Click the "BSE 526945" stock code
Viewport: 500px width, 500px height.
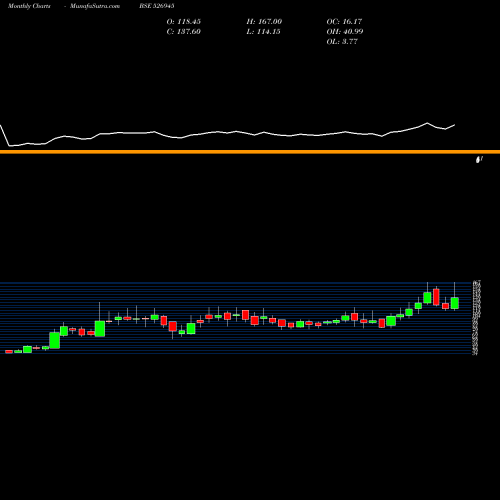pos(157,6)
